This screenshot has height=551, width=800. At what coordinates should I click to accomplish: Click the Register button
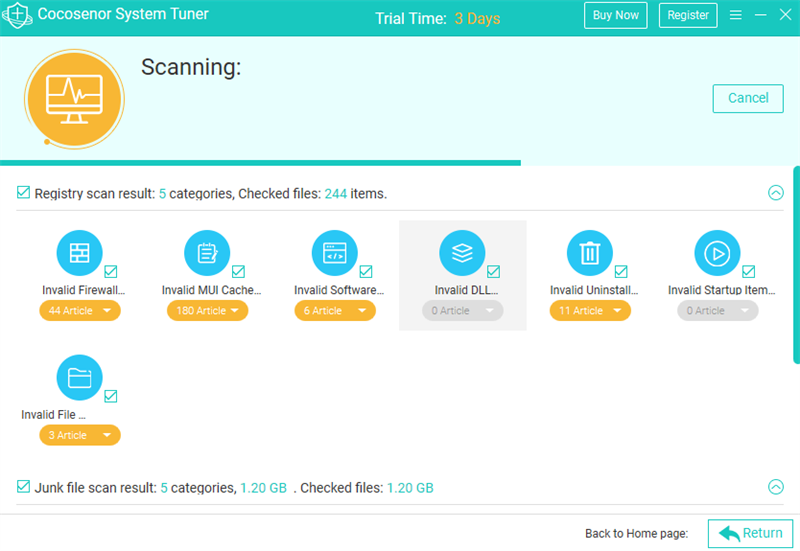(688, 15)
